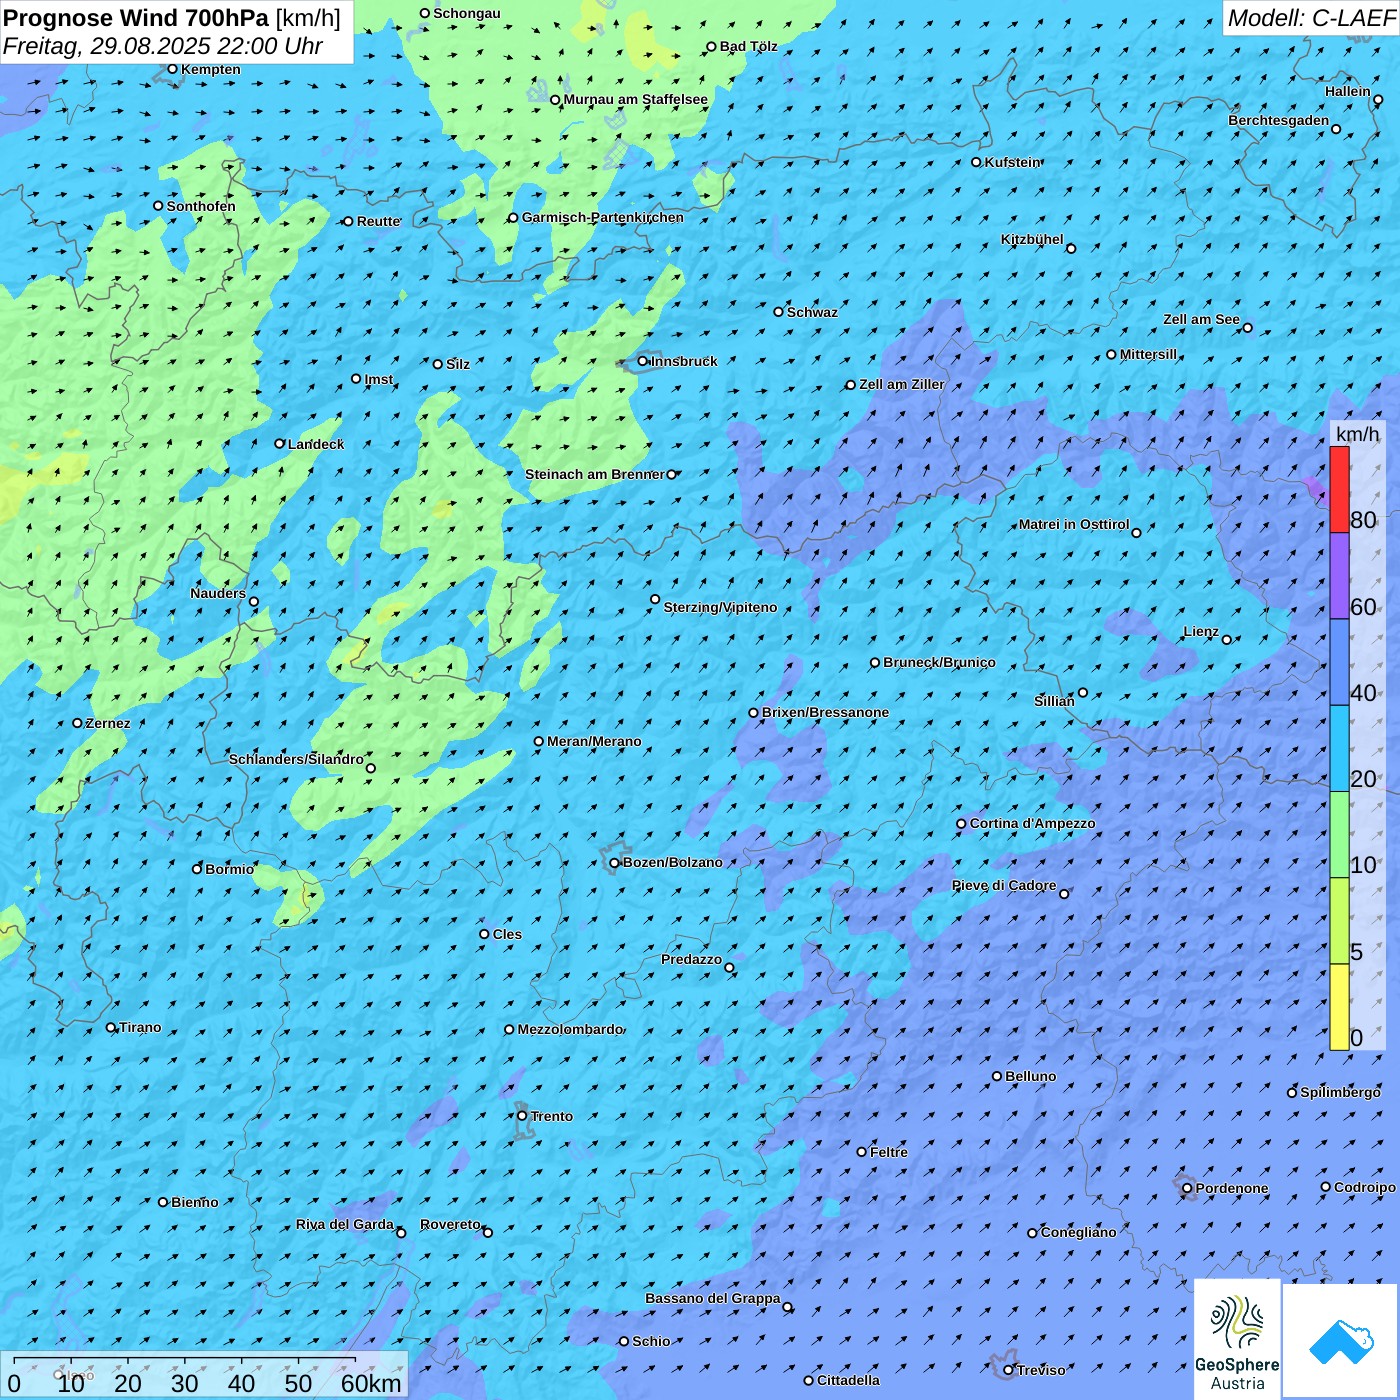The height and width of the screenshot is (1400, 1400).
Task: Click the green 10-20 legend swatch
Action: click(x=1339, y=835)
